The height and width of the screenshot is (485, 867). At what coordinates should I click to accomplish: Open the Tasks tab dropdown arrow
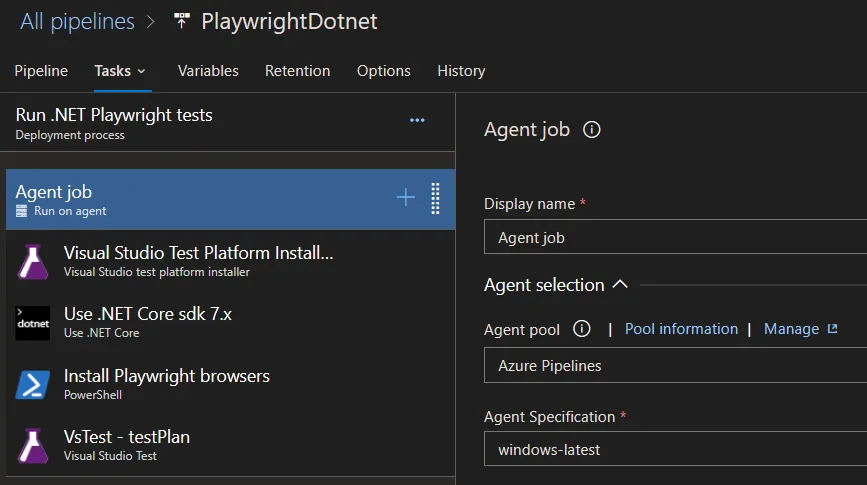coord(141,71)
